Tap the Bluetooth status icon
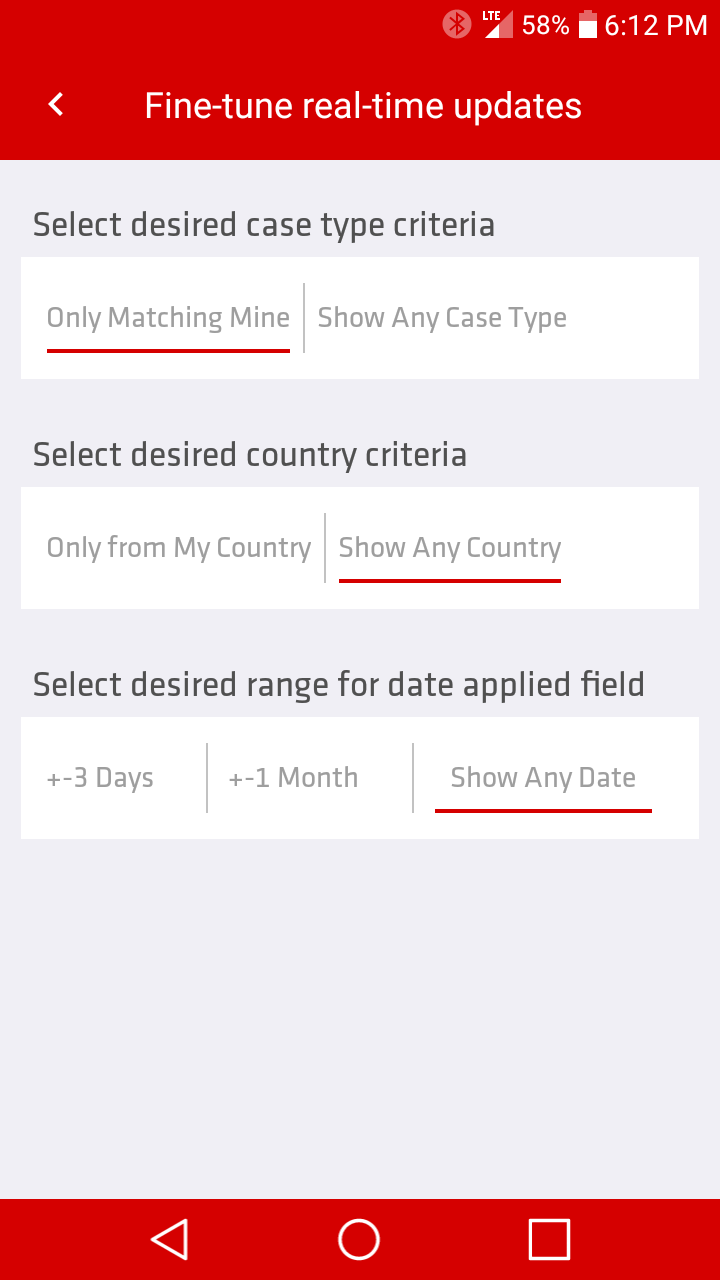Viewport: 720px width, 1280px height. 457,24
